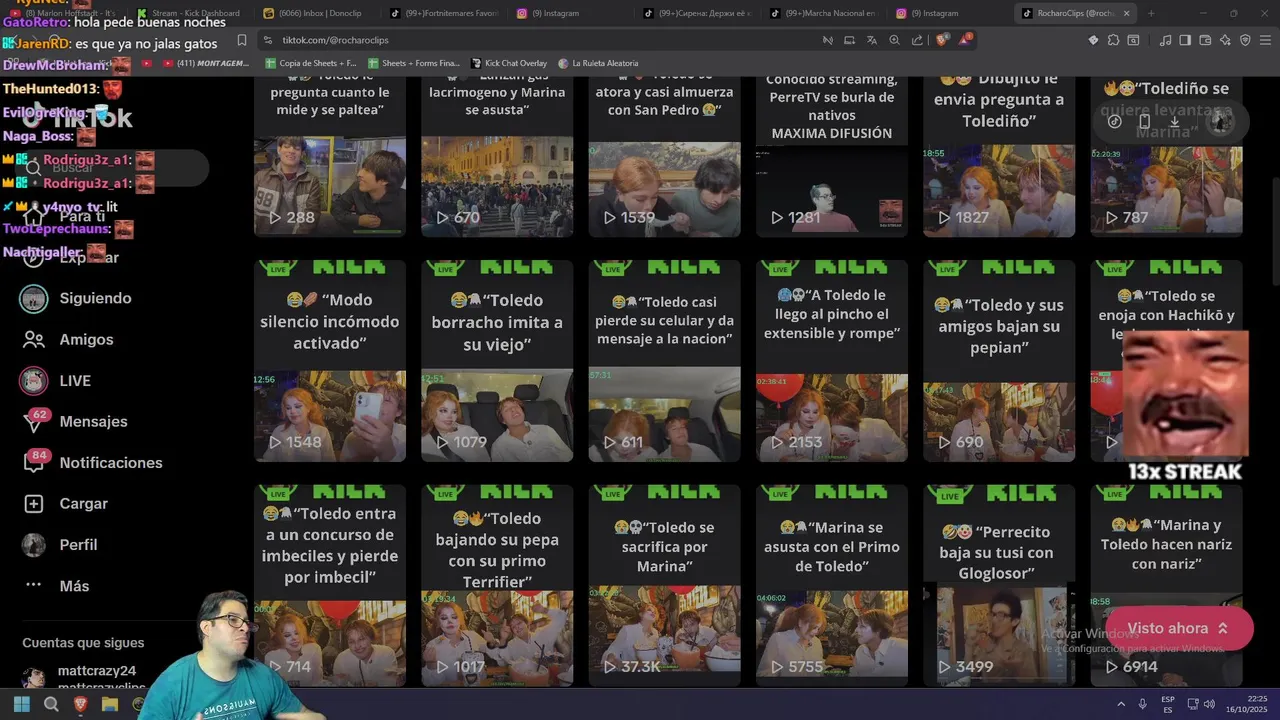
Task: Open Mensajes with 62 unread badge
Action: tap(75, 421)
